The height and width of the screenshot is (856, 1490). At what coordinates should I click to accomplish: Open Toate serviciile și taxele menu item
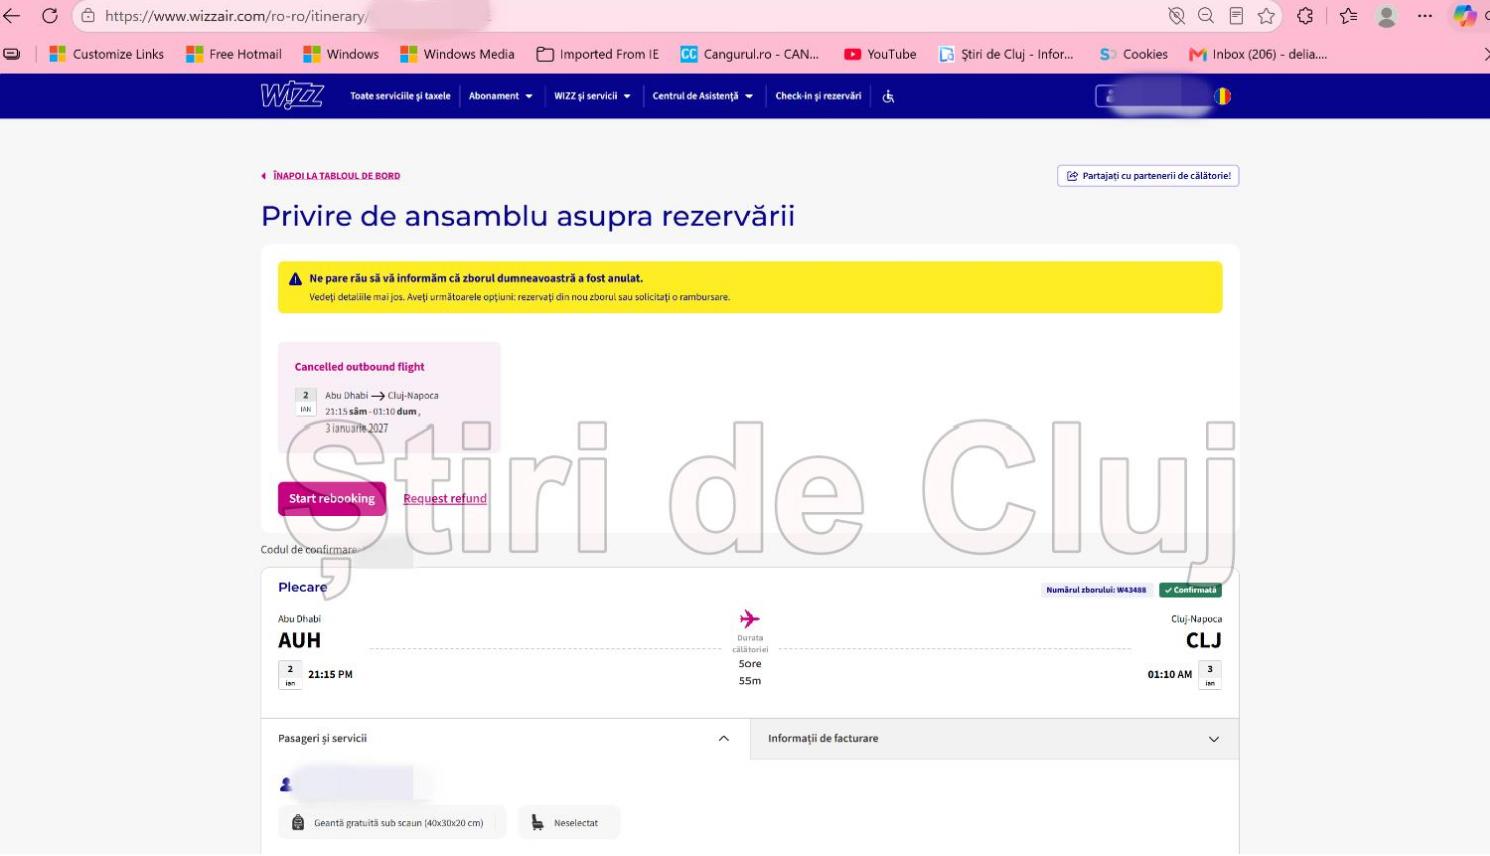tap(400, 96)
